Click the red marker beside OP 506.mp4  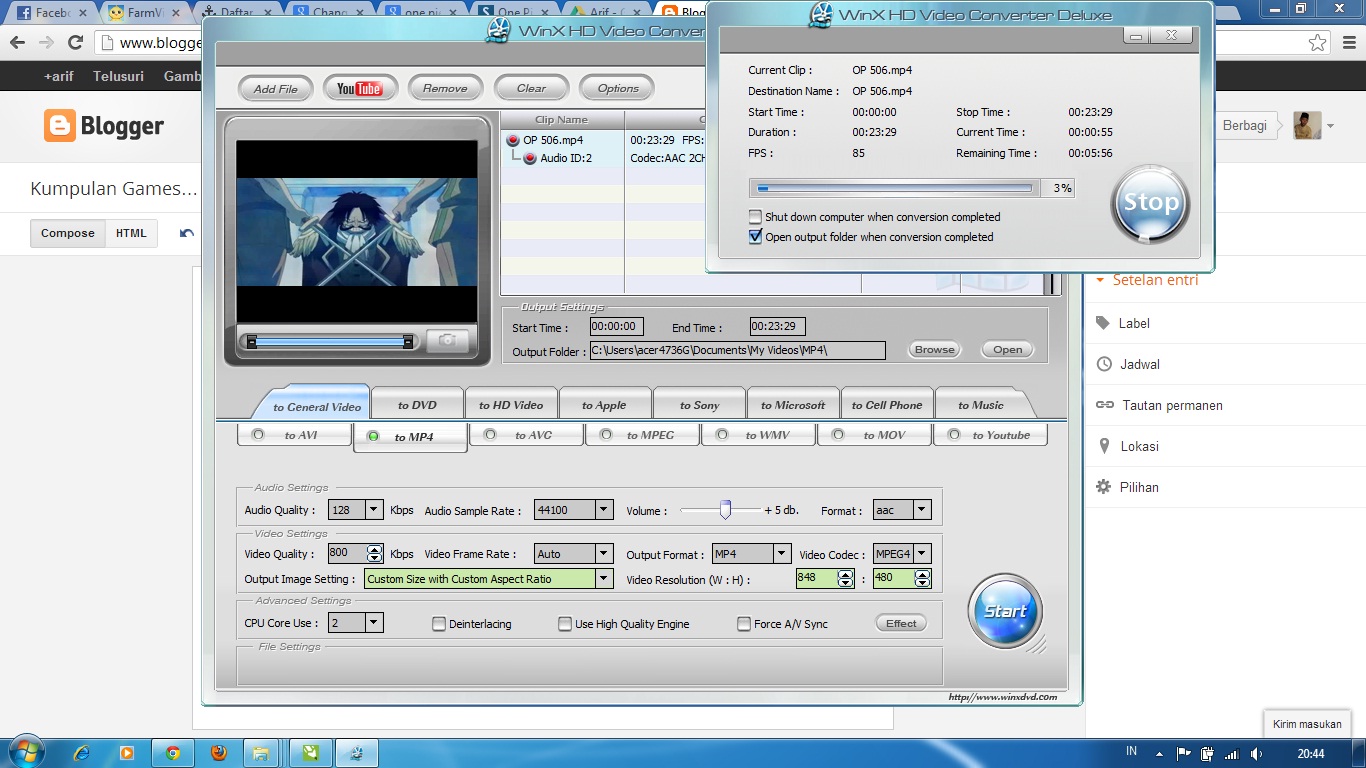(x=513, y=141)
